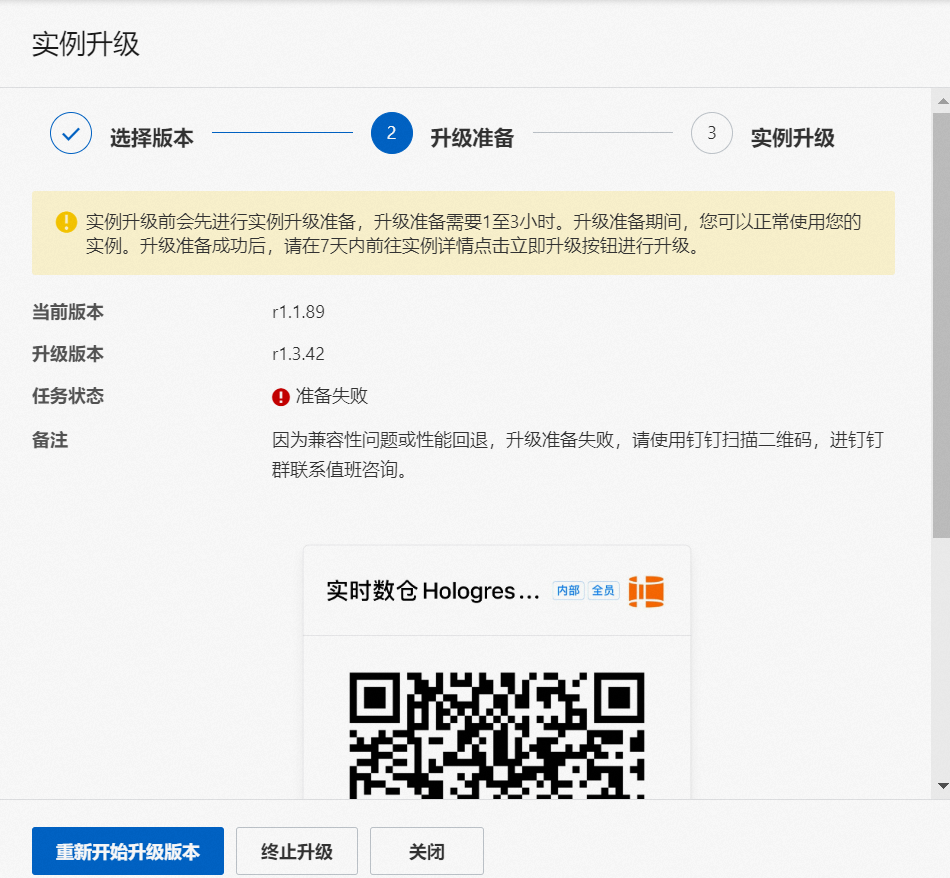Click the orange Hologres logo icon

click(x=646, y=591)
